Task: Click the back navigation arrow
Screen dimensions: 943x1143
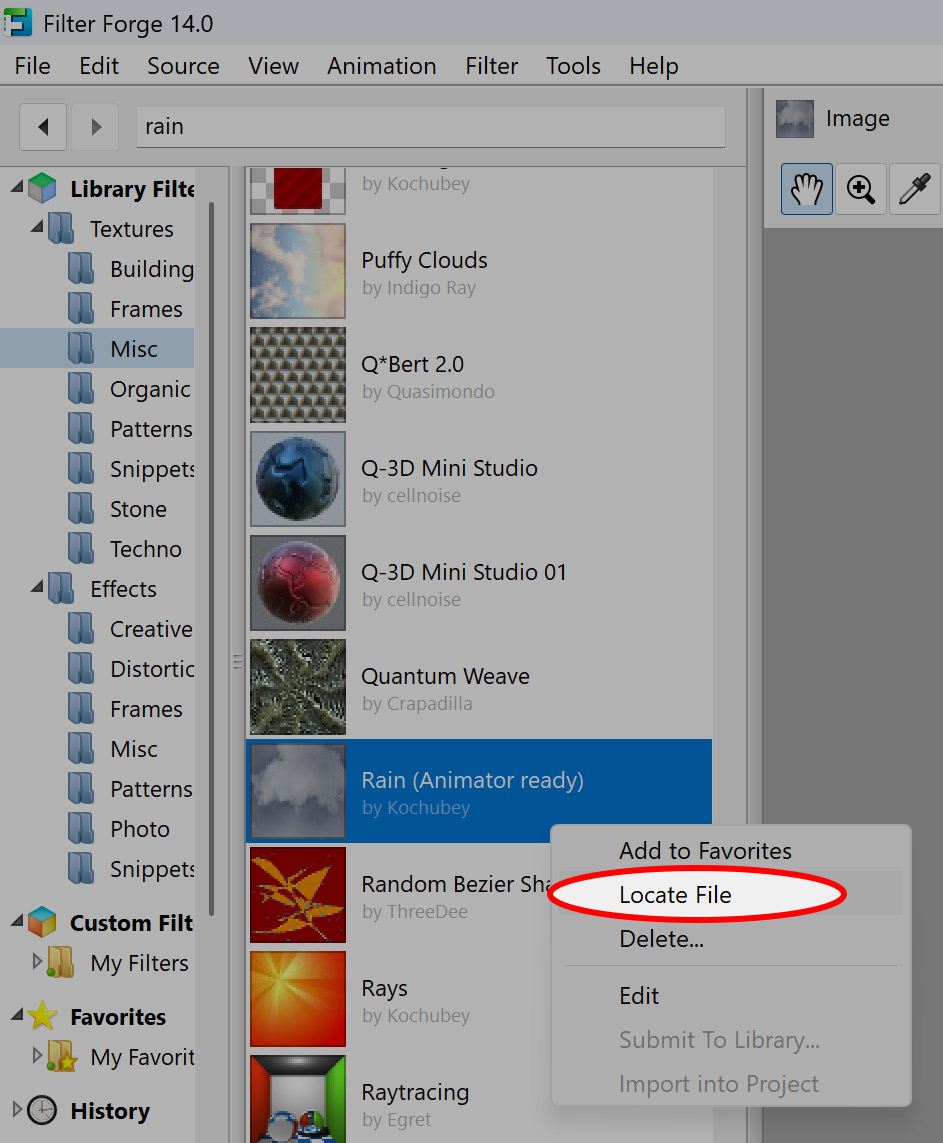Action: click(43, 127)
